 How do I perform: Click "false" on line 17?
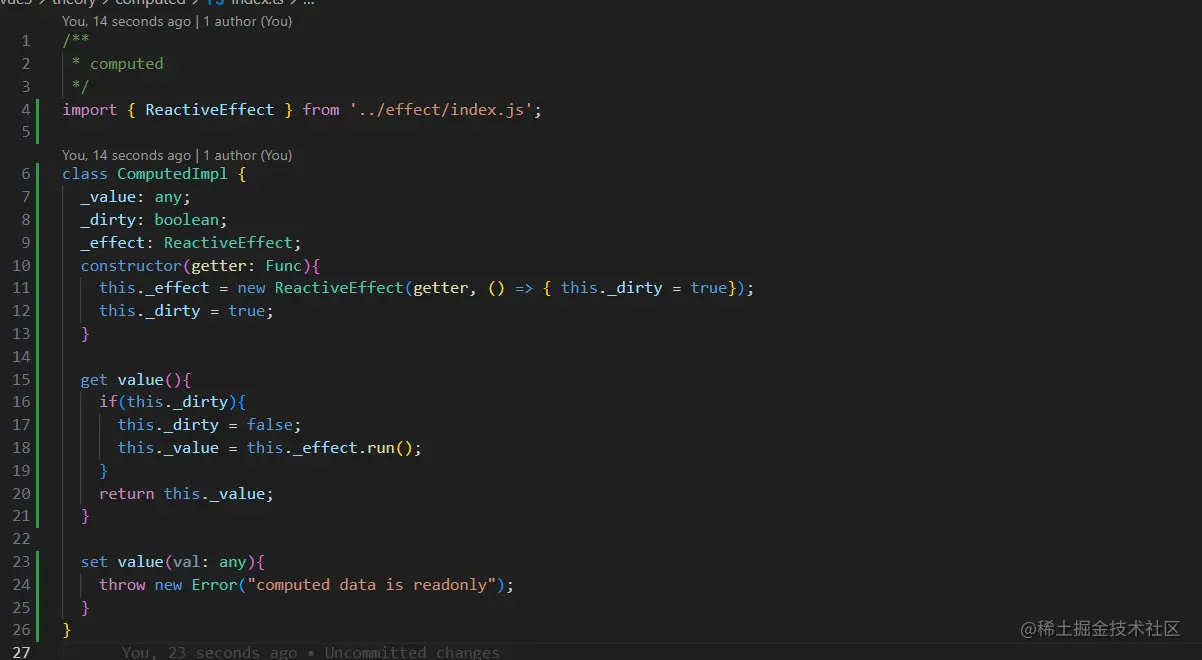[x=270, y=425]
